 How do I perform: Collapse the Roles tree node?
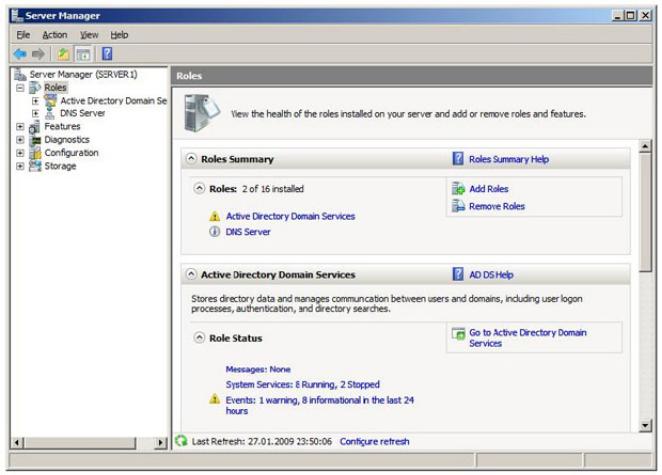coord(20,88)
